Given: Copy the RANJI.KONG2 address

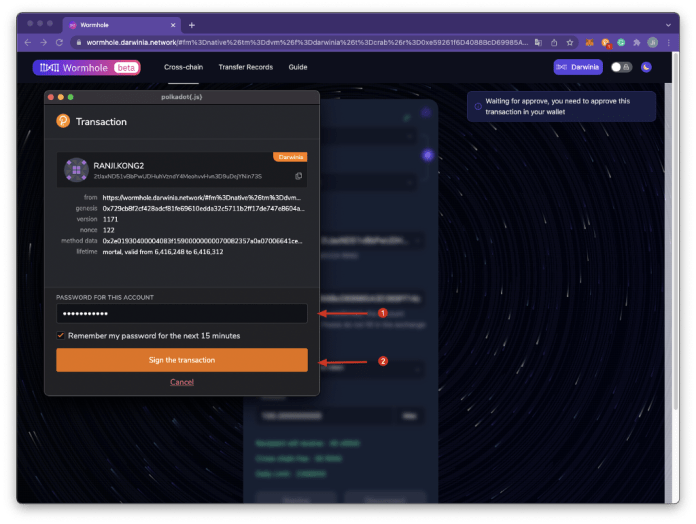Looking at the screenshot, I should click(x=299, y=176).
